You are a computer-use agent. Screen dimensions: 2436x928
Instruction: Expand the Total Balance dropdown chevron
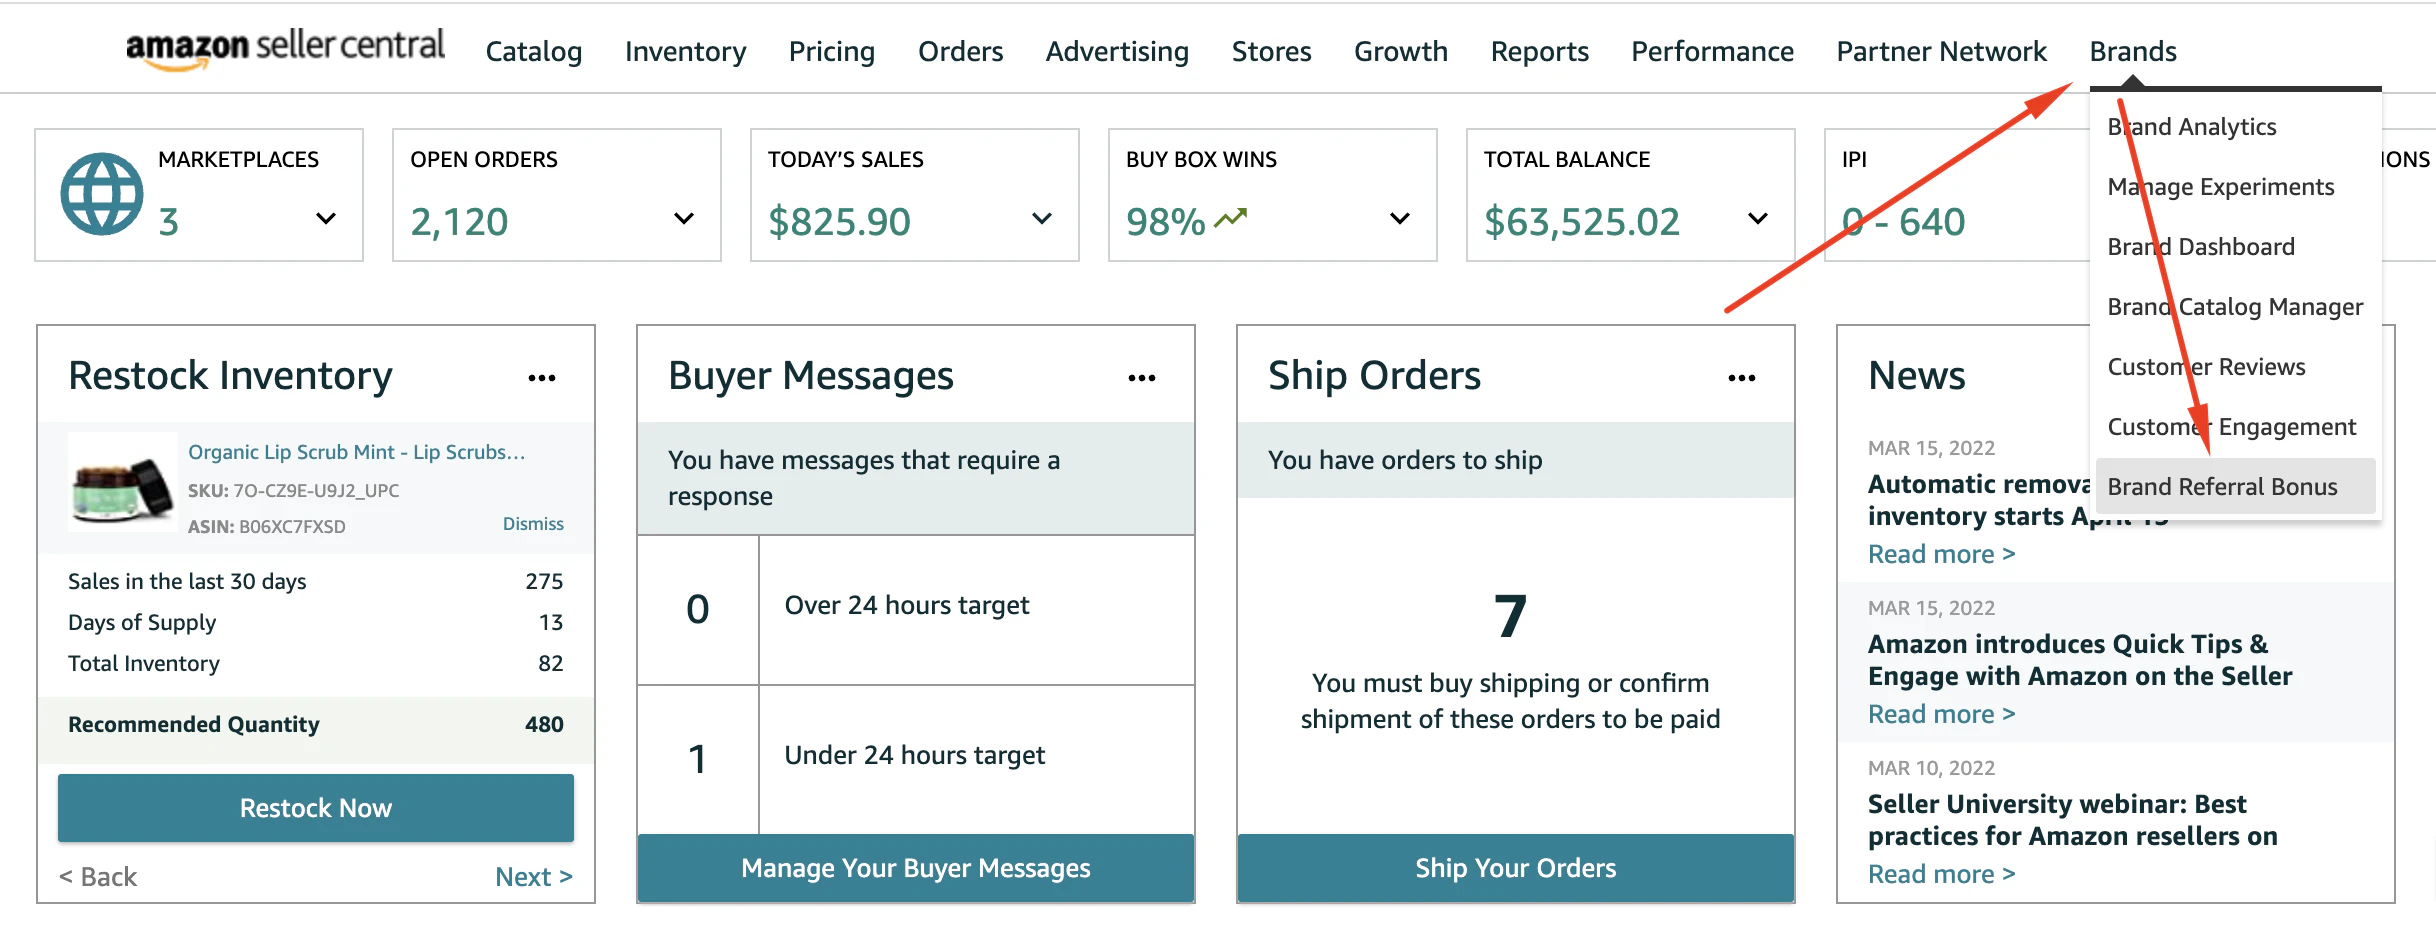click(1758, 218)
